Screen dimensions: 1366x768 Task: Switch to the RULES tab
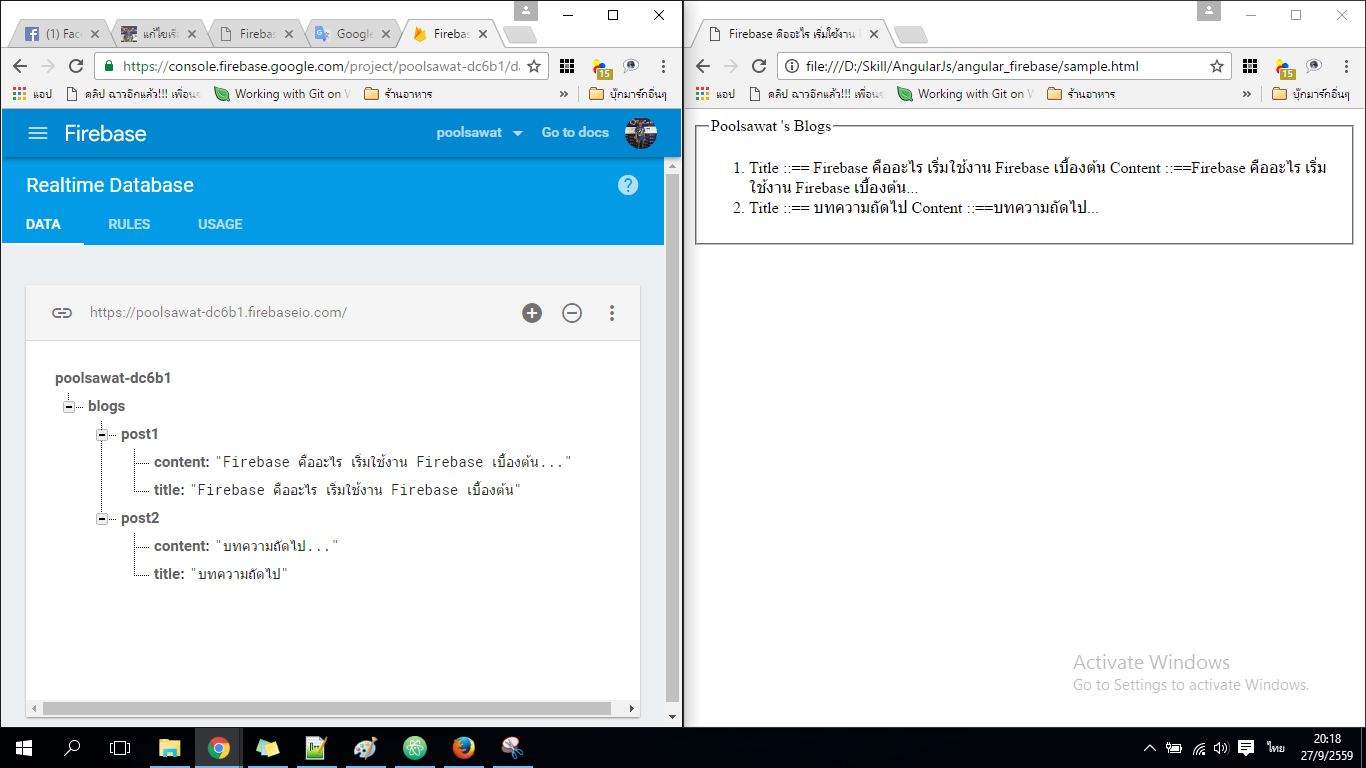click(129, 224)
